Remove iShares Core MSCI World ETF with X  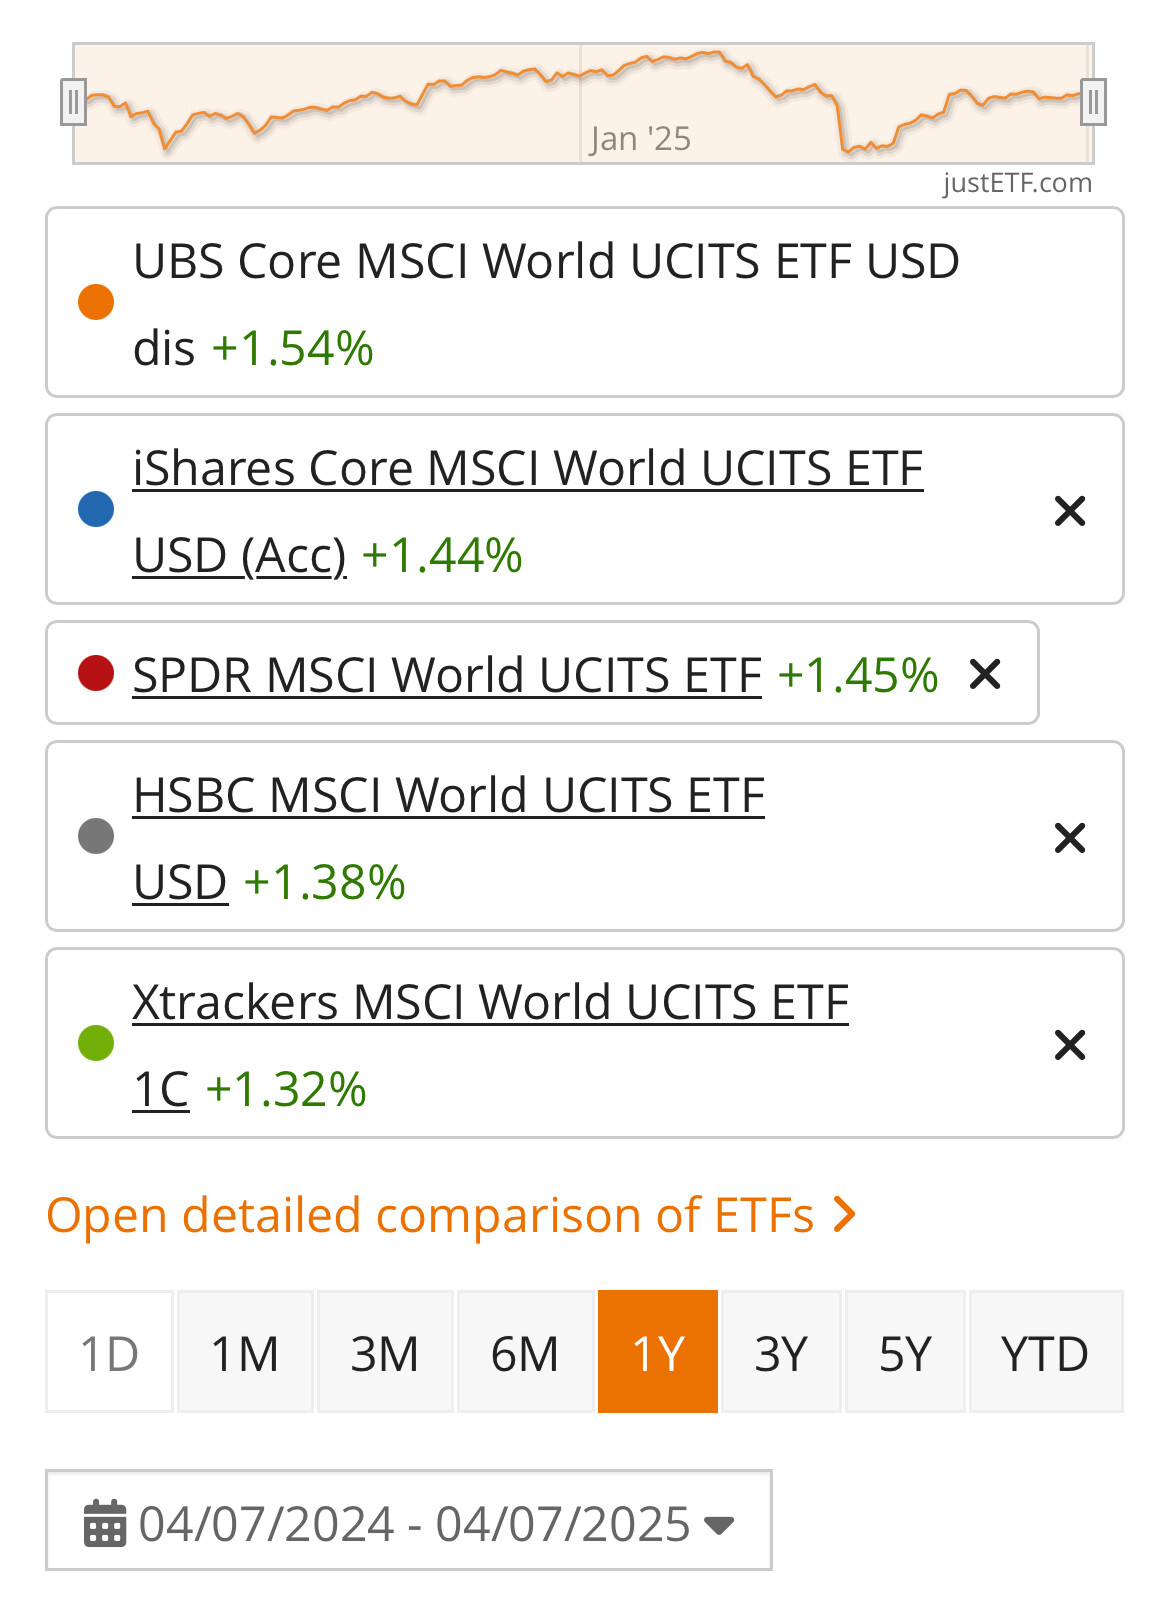pyautogui.click(x=1069, y=511)
